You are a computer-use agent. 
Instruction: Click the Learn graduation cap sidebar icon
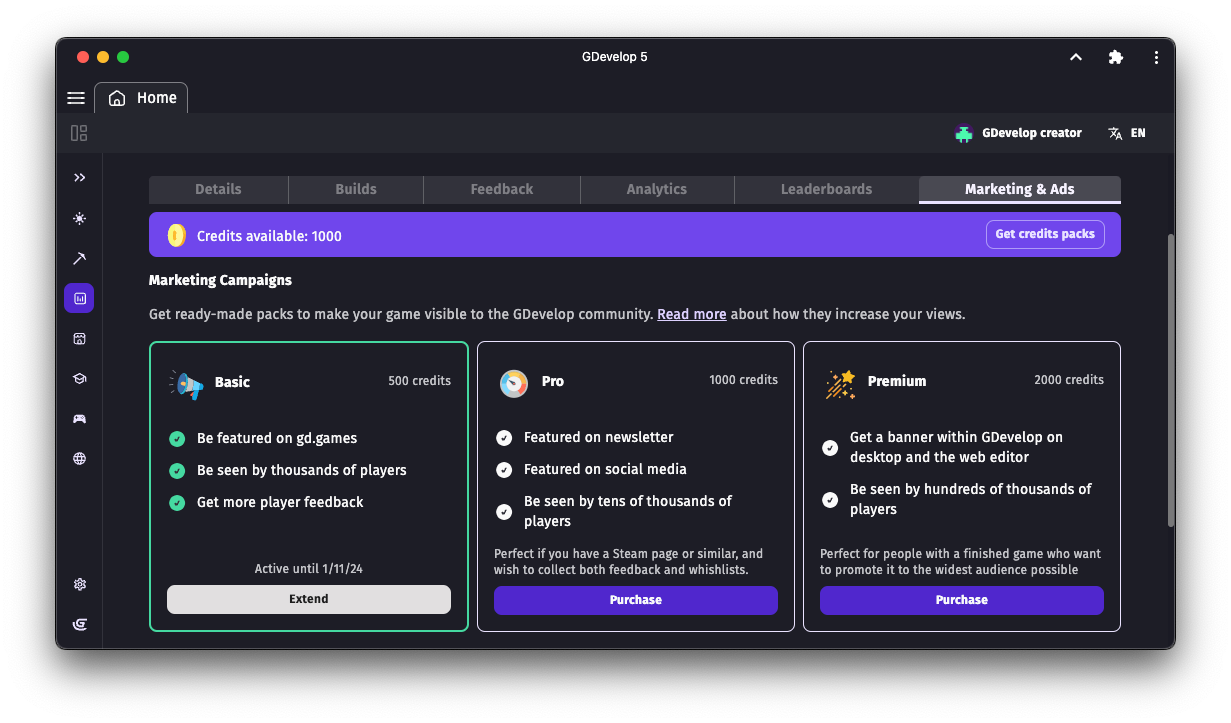coord(80,379)
